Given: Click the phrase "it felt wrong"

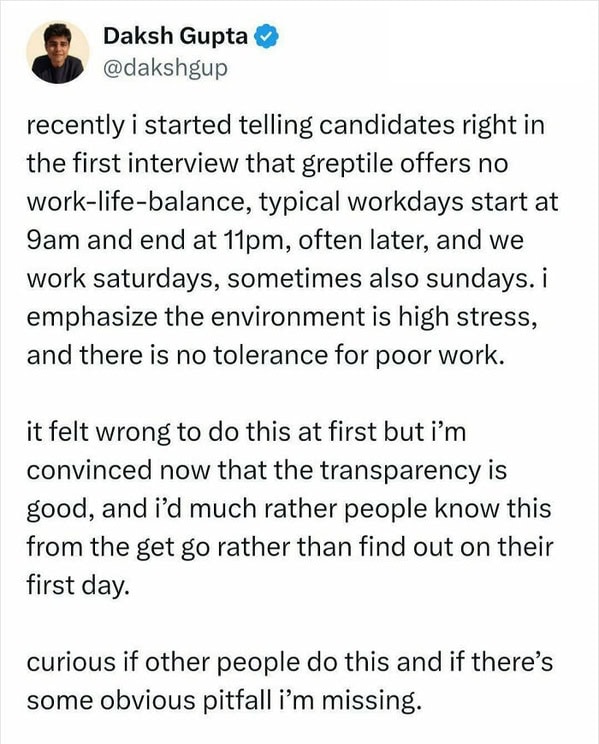Looking at the screenshot, I should tap(98, 432).
